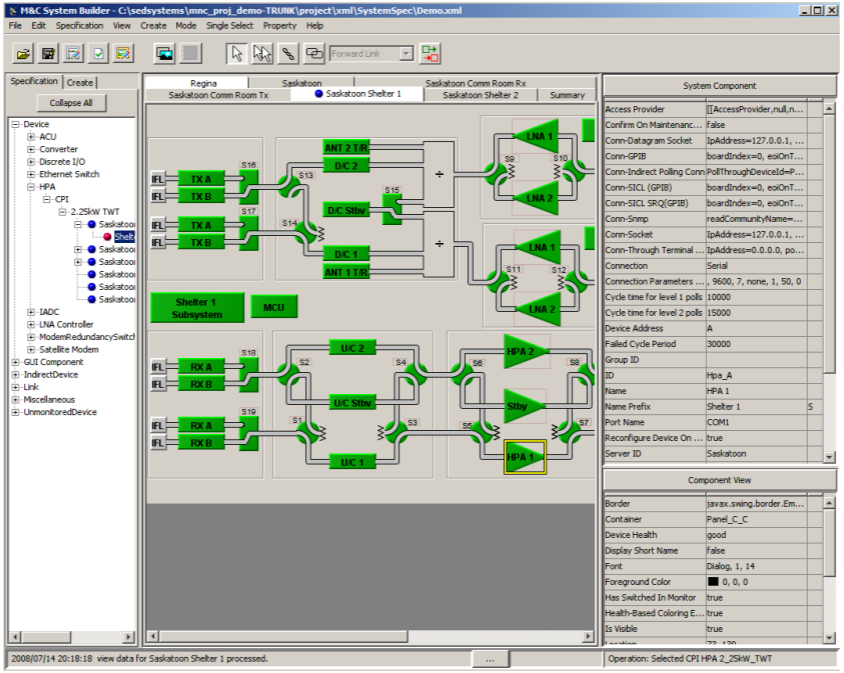The height and width of the screenshot is (673, 844).
Task: Click the diagram horizontal scrollbar
Action: (x=283, y=636)
